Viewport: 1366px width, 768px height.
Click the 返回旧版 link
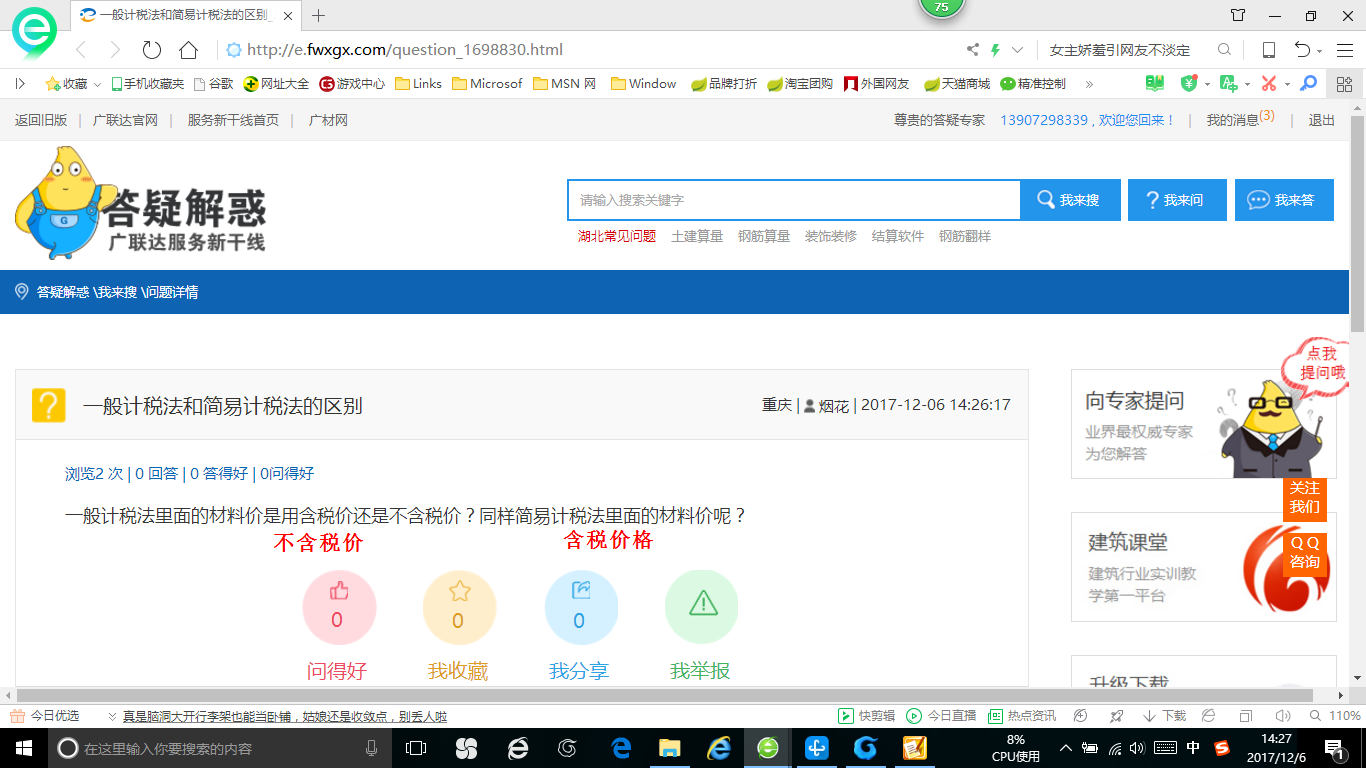click(x=41, y=120)
